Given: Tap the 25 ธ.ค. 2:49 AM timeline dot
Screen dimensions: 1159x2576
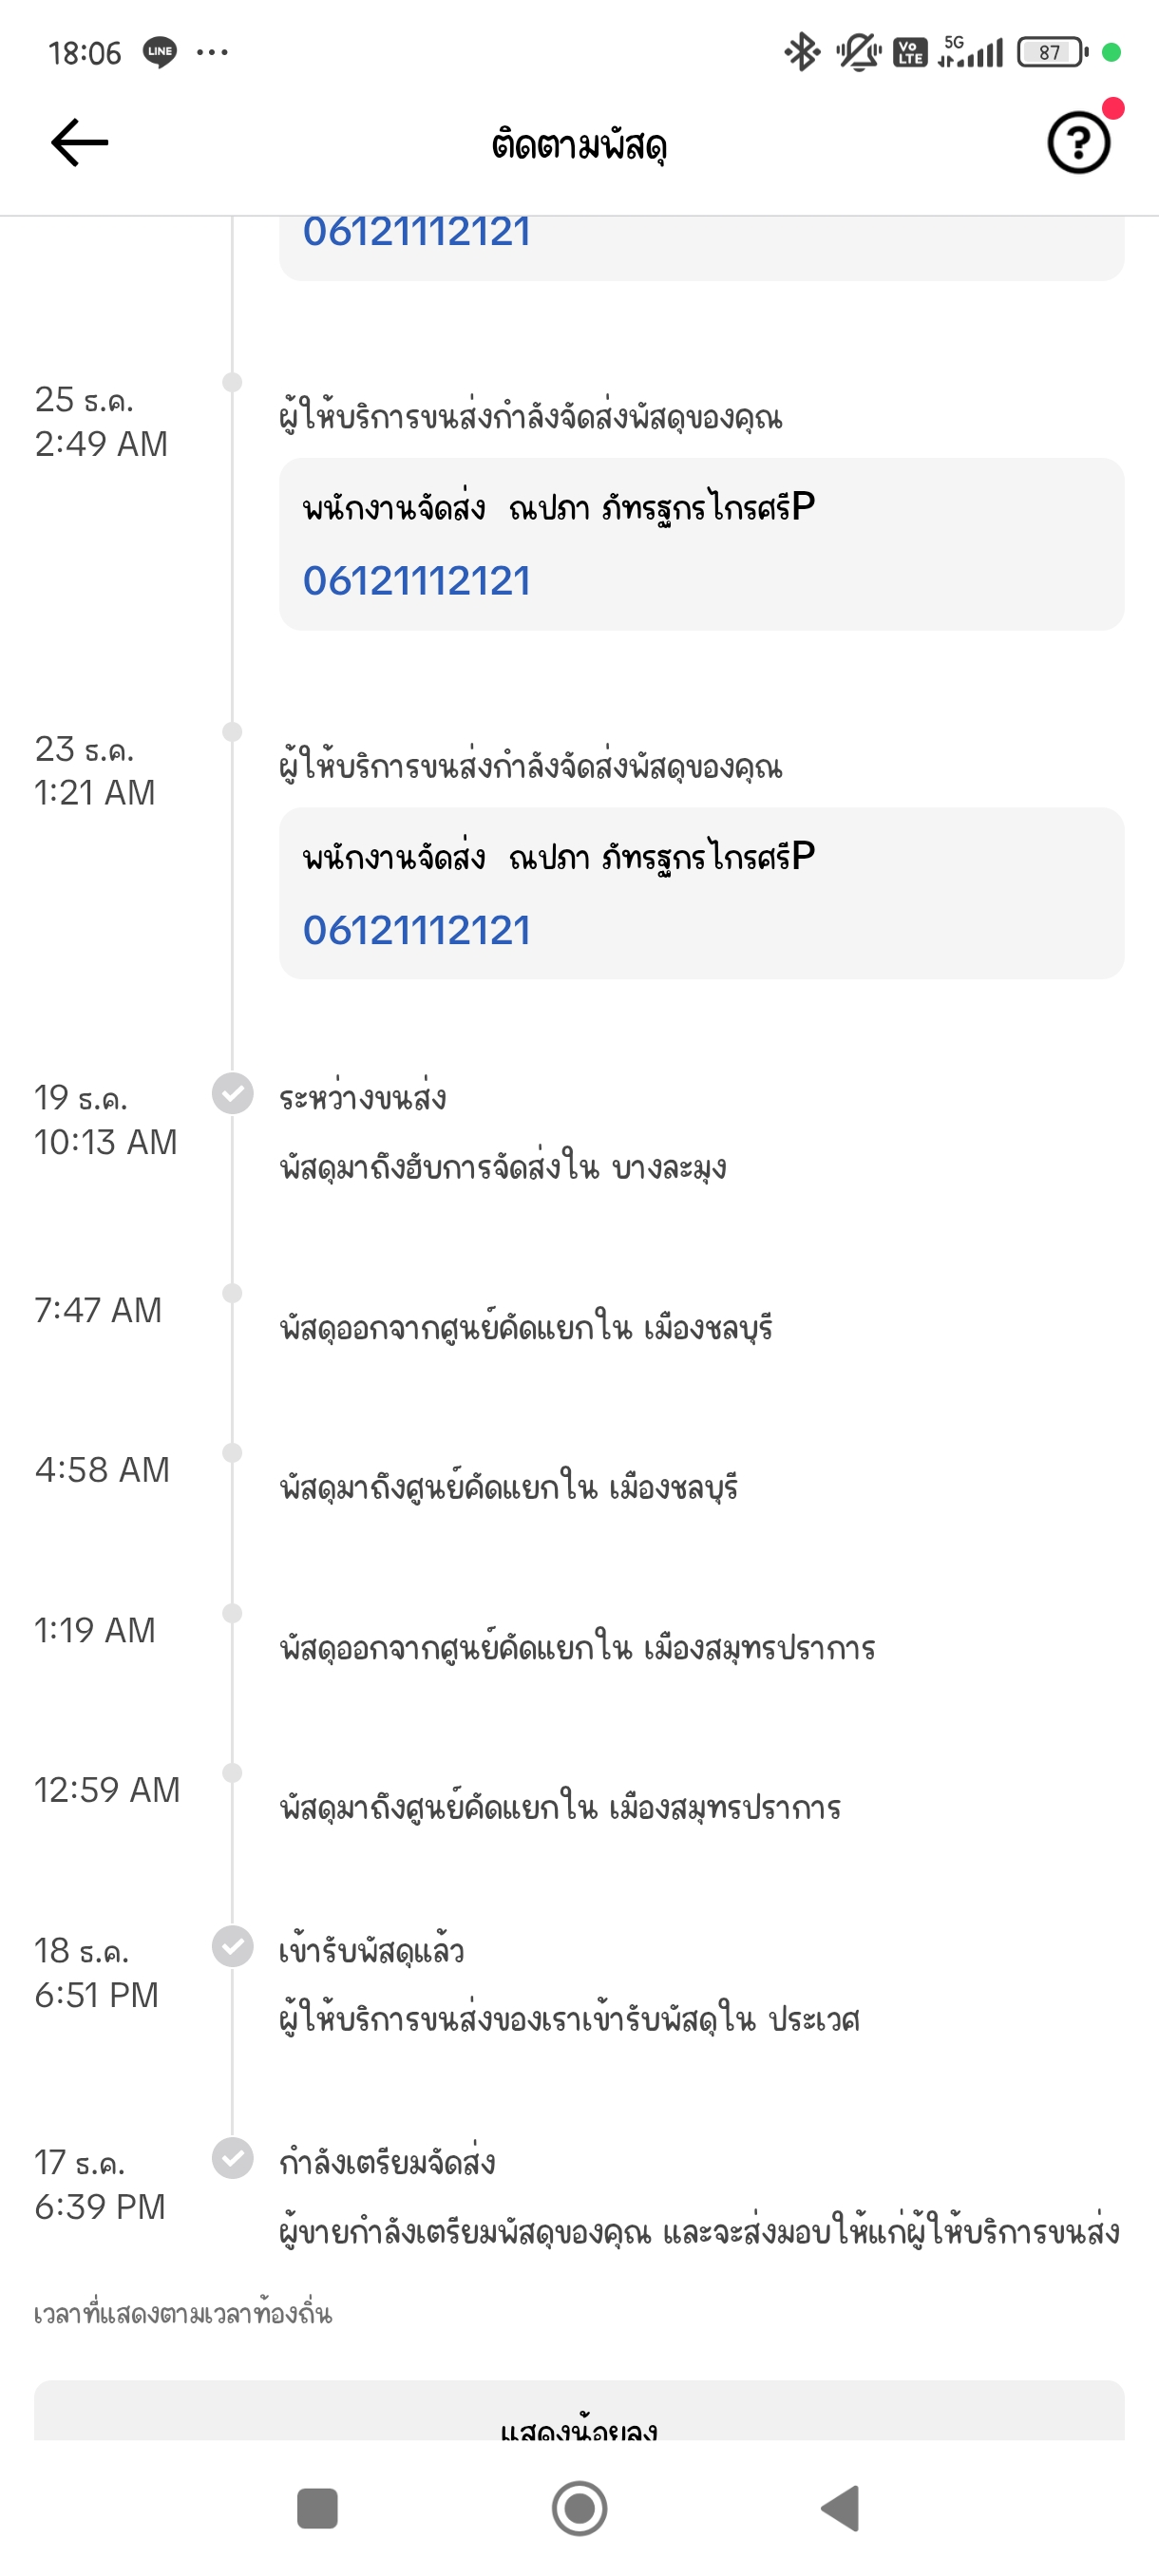Looking at the screenshot, I should click(232, 382).
